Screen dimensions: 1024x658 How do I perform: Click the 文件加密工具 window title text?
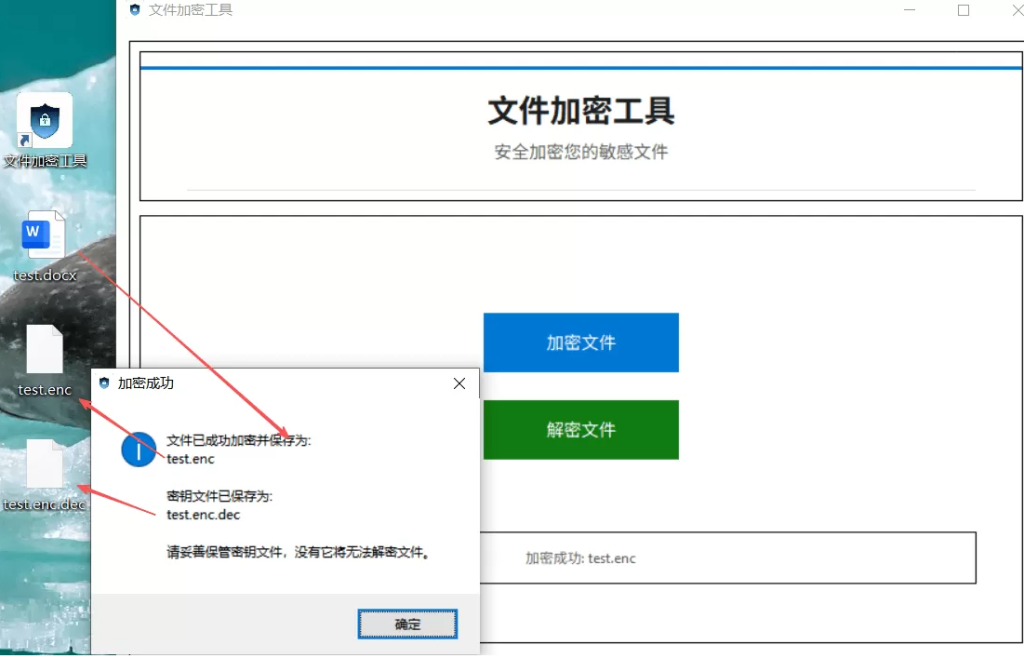[190, 10]
